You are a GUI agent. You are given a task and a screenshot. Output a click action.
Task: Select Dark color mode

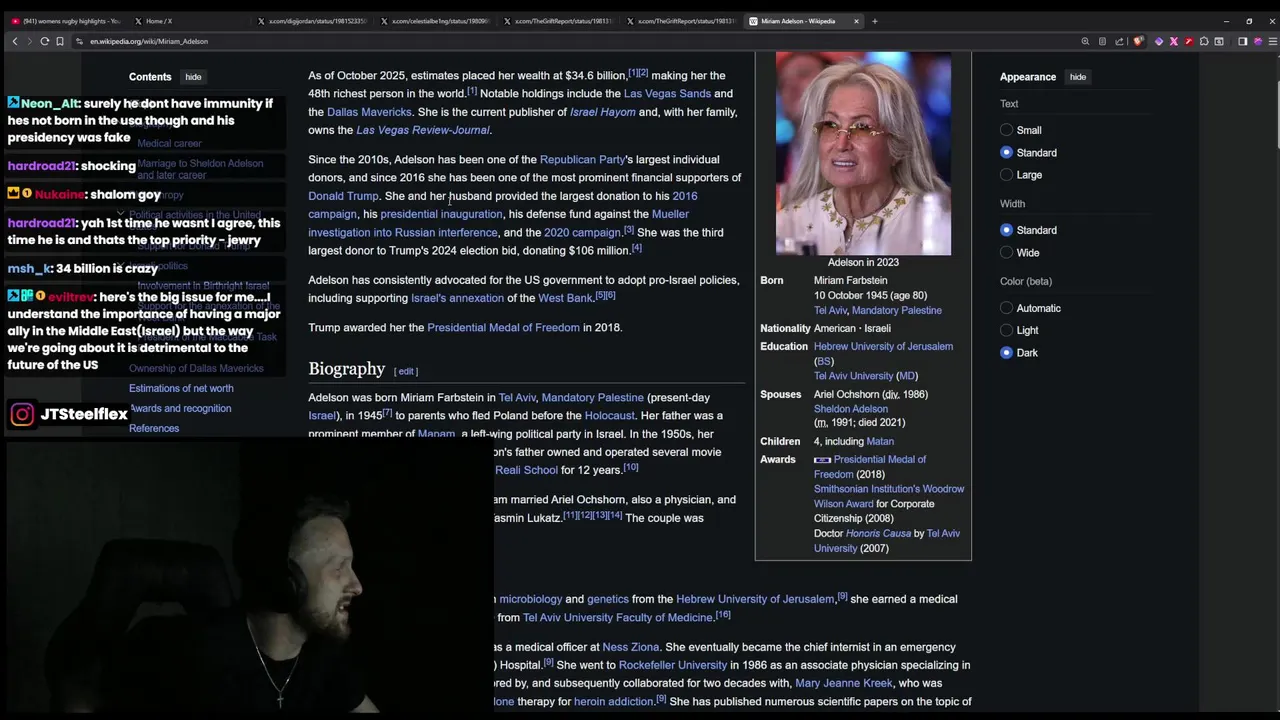[x=1006, y=353]
